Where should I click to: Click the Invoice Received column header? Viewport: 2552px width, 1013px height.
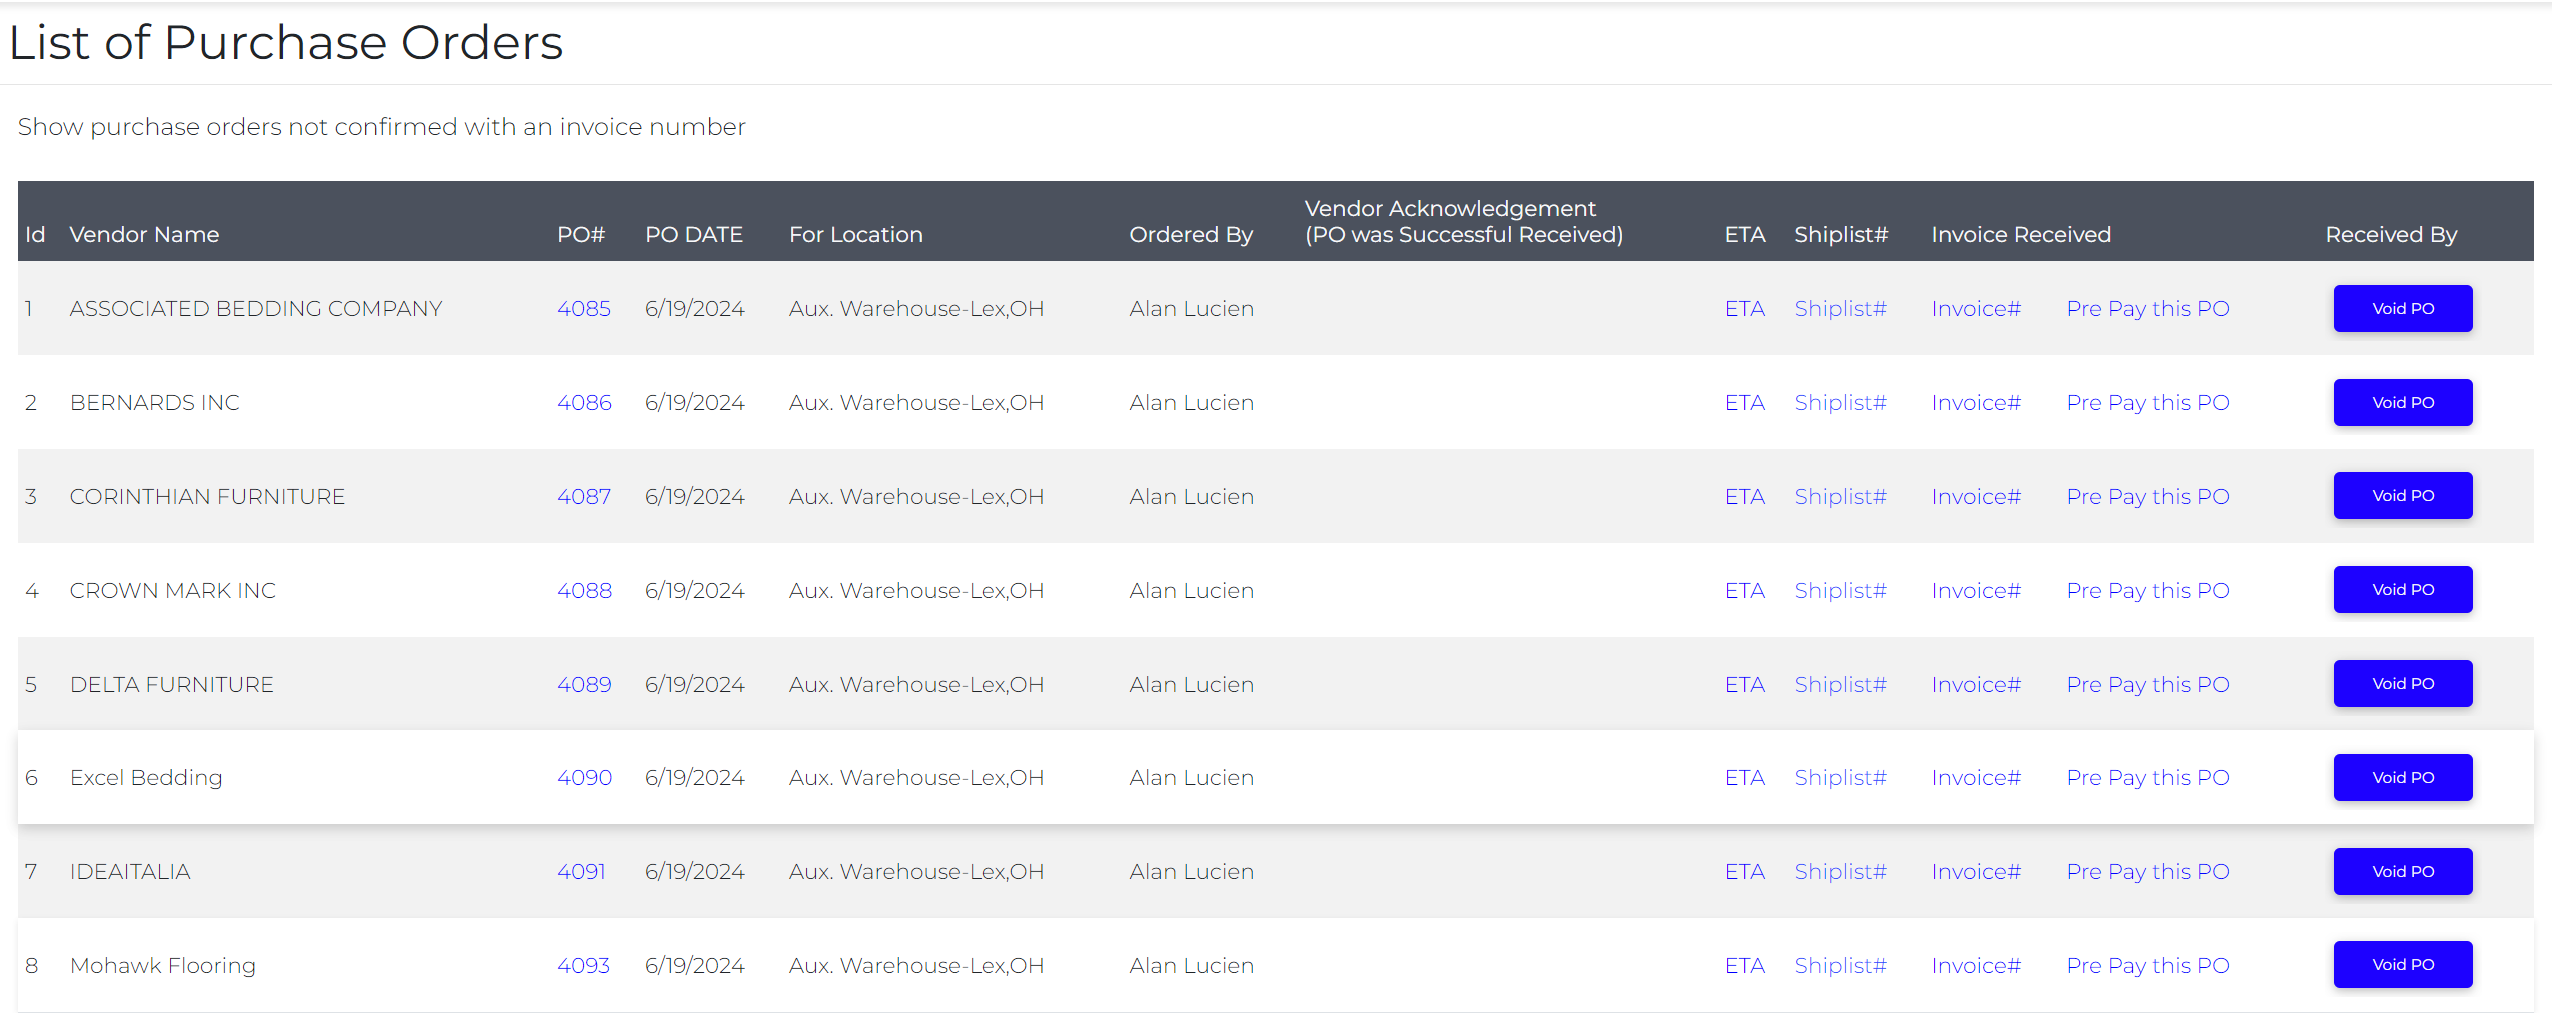2021,234
